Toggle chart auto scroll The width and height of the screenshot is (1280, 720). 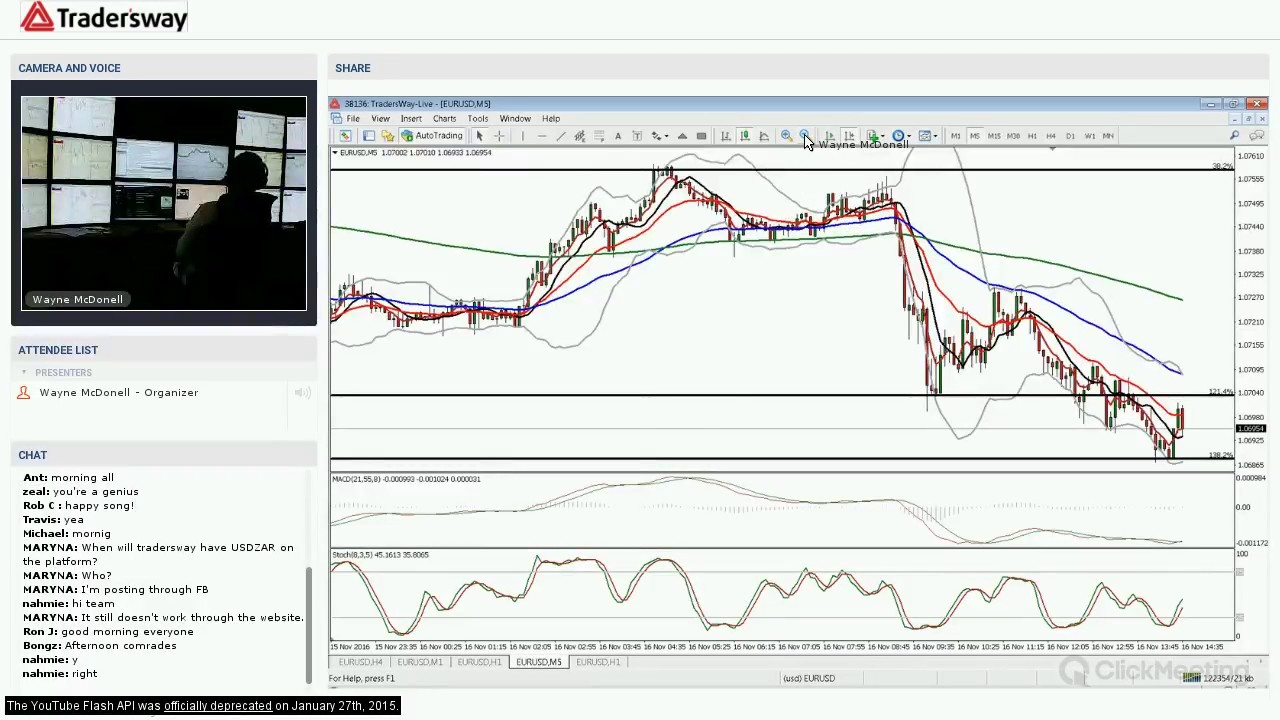[x=830, y=135]
